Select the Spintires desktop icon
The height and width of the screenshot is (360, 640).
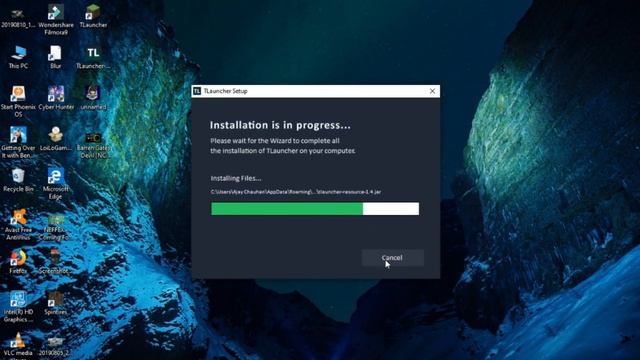tap(55, 303)
